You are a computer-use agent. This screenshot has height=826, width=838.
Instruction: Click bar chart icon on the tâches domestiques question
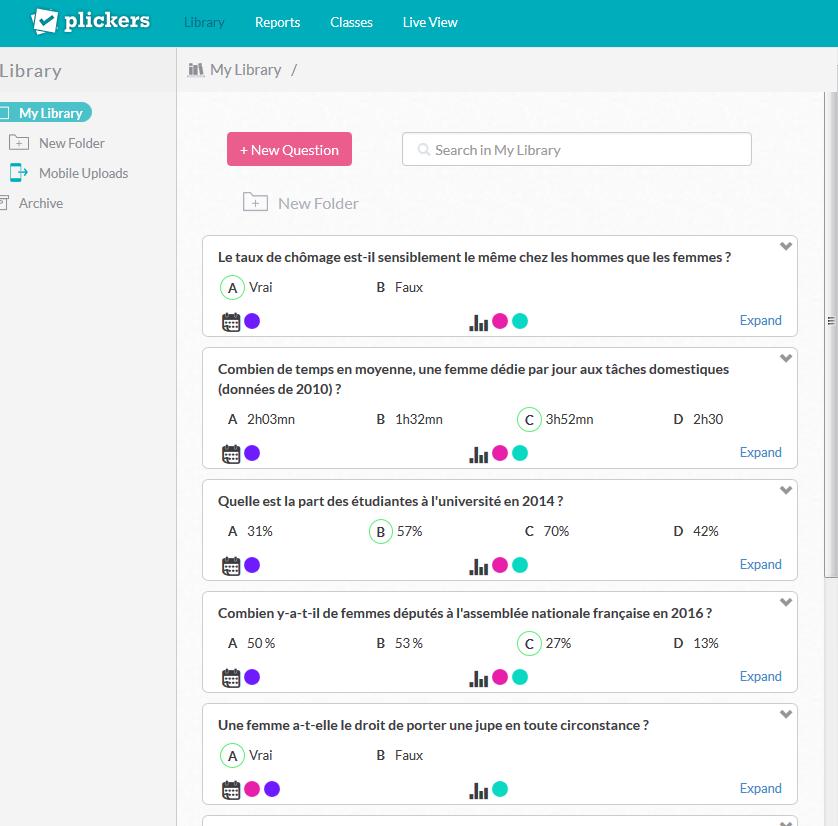[x=479, y=454]
